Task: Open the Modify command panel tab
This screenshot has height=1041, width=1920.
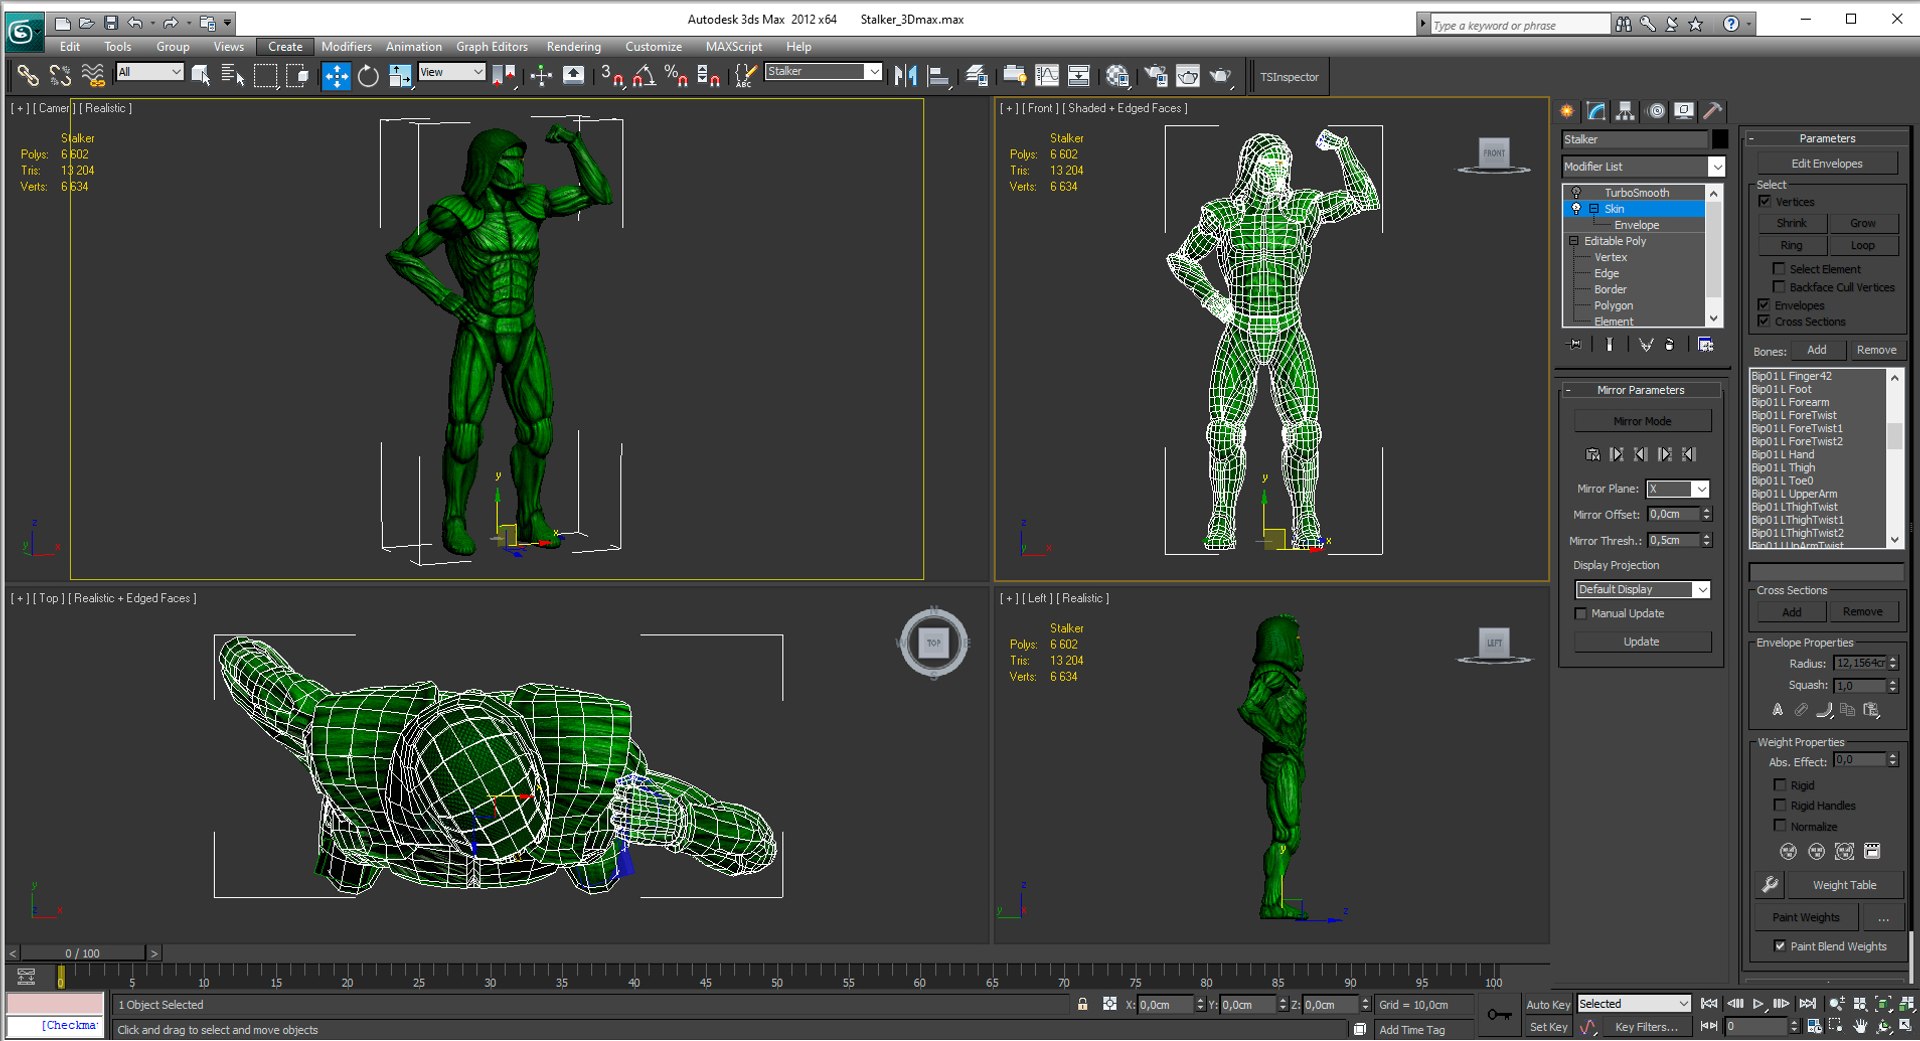Action: pos(1596,111)
